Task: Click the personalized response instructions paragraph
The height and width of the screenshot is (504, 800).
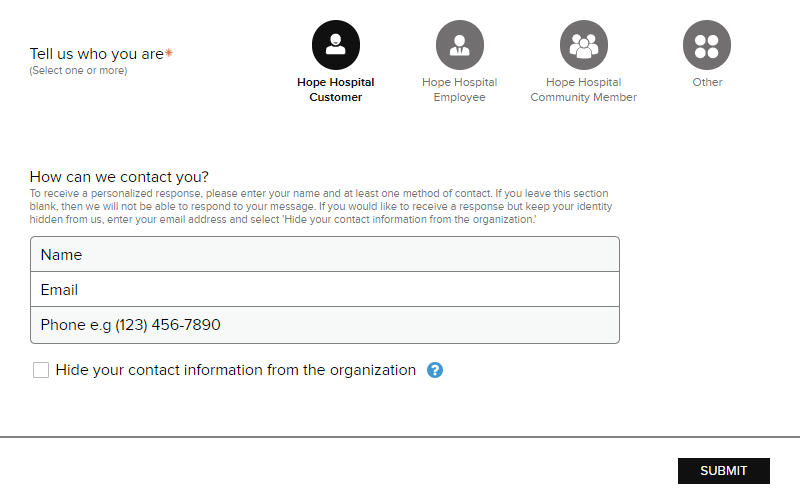Action: click(321, 207)
